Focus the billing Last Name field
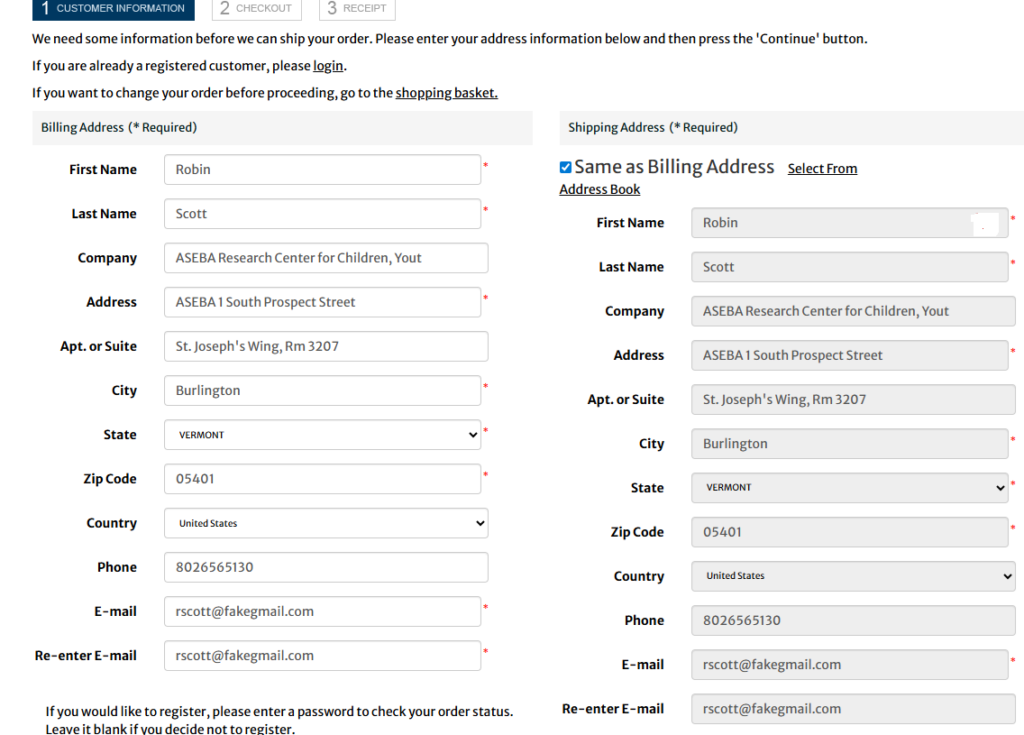 tap(322, 214)
